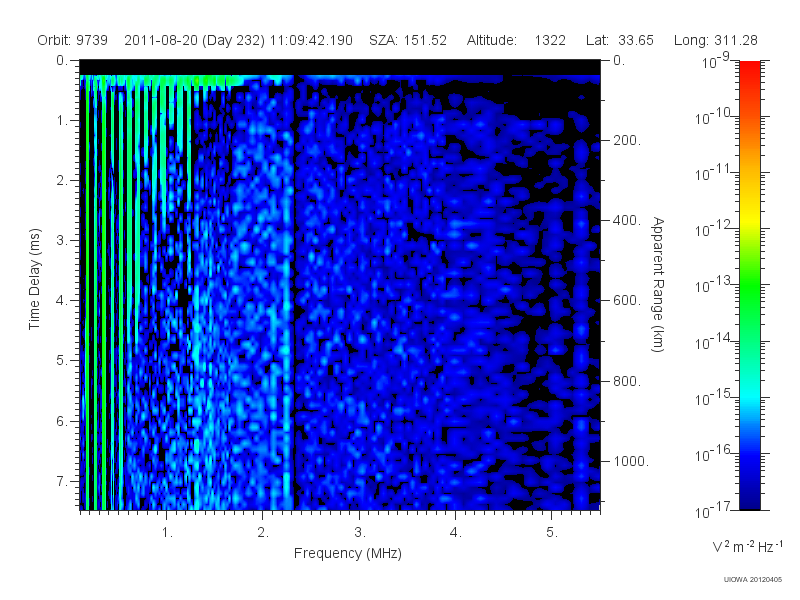800x600 pixels.
Task: Click the dark vertical line near 2.3 MHz
Action: pos(294,293)
